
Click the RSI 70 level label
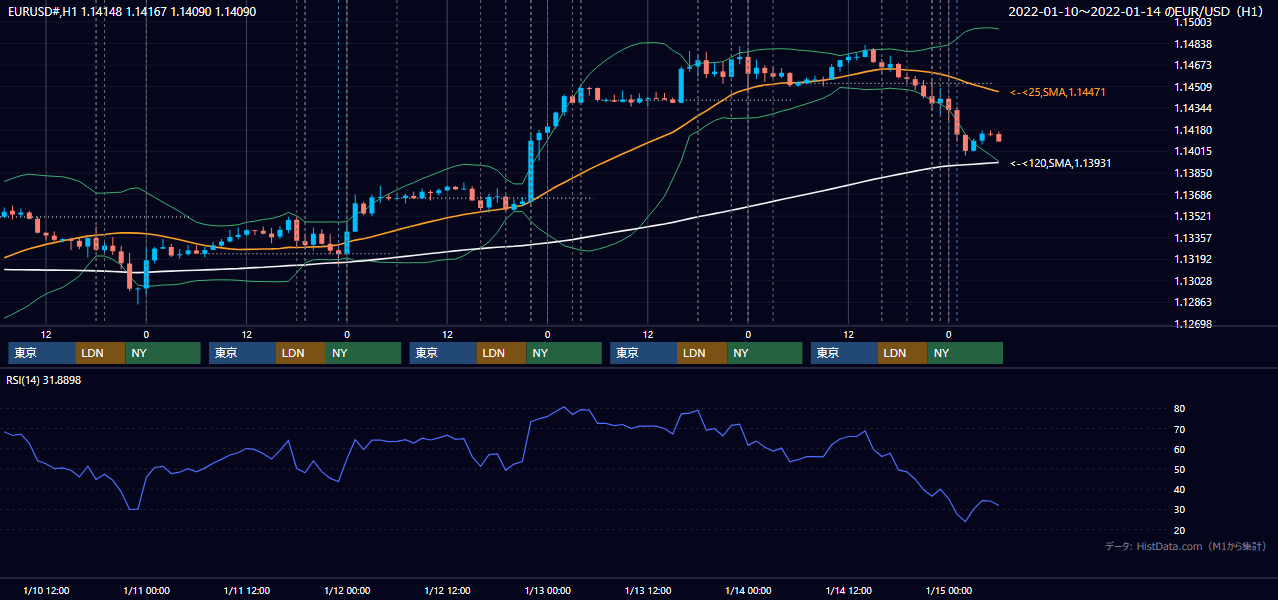[x=1180, y=429]
